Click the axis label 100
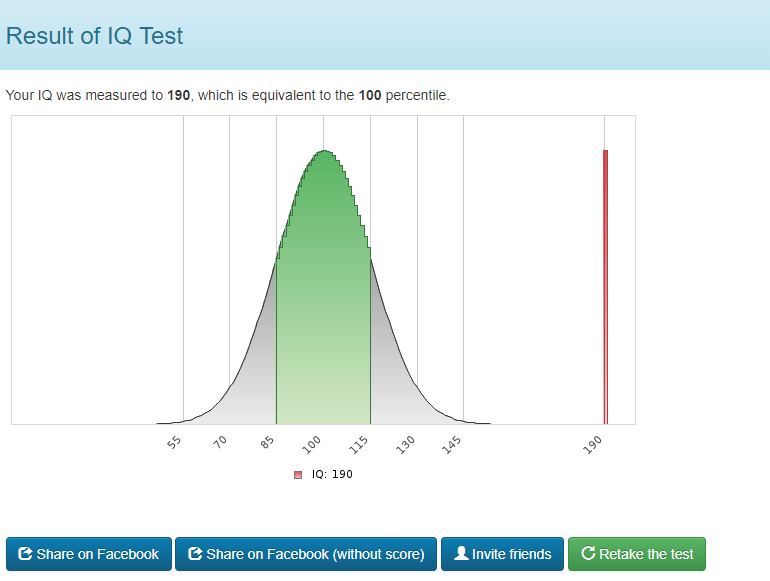The width and height of the screenshot is (770, 581). [x=311, y=444]
